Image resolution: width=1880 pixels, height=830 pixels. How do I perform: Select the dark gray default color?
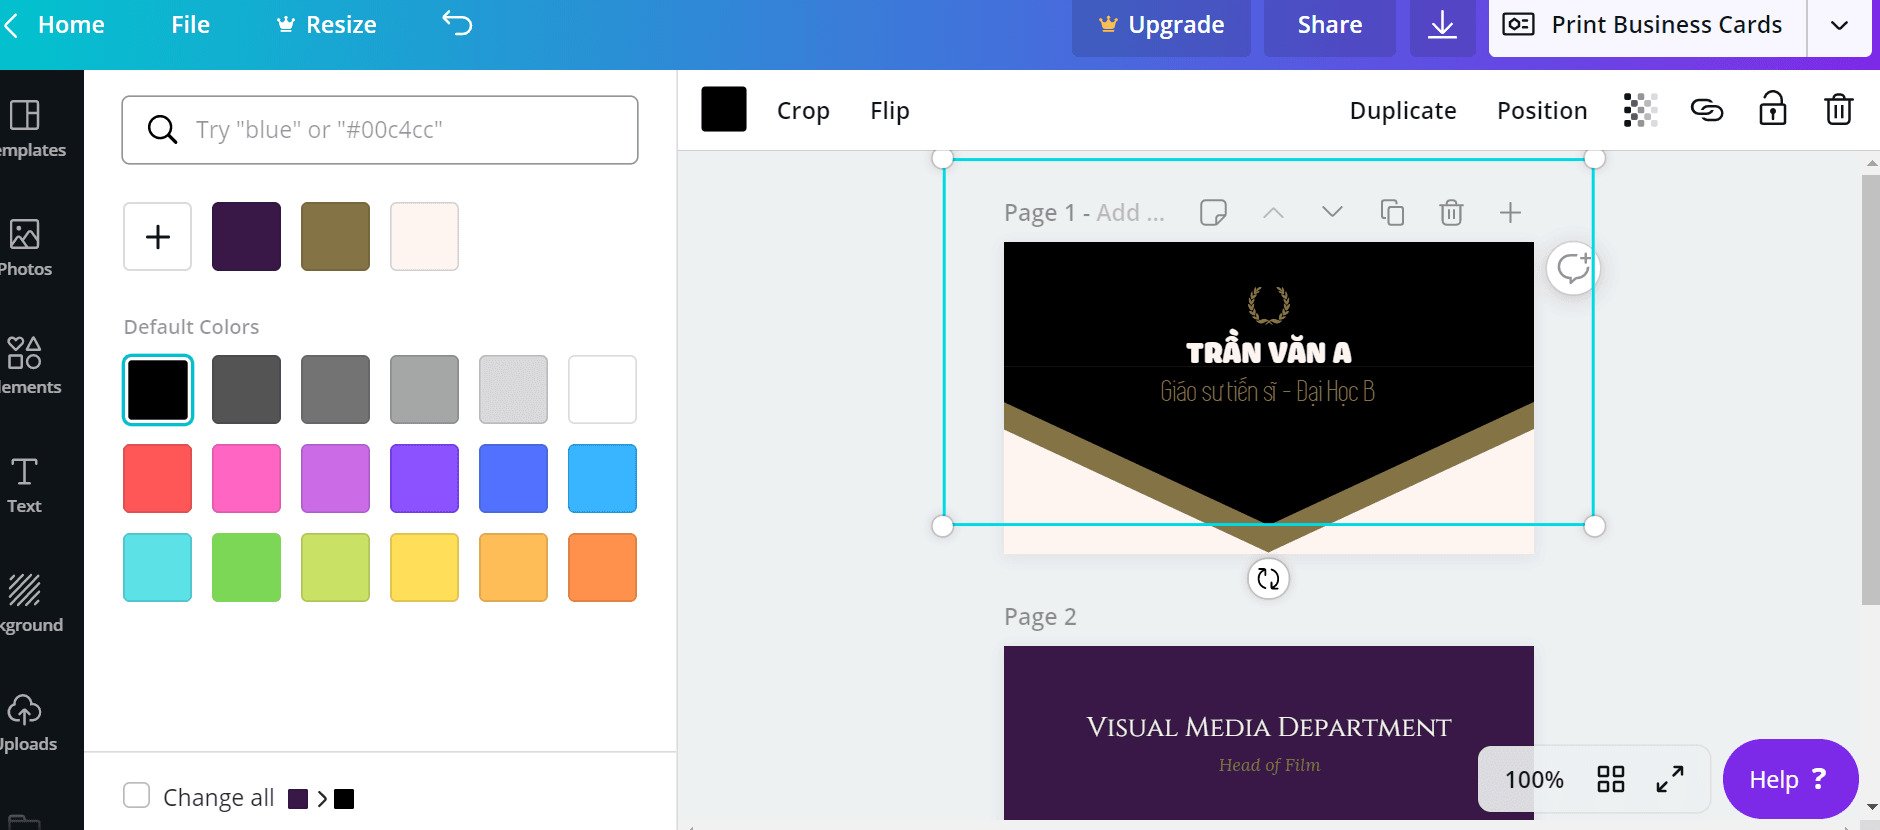[x=246, y=389]
